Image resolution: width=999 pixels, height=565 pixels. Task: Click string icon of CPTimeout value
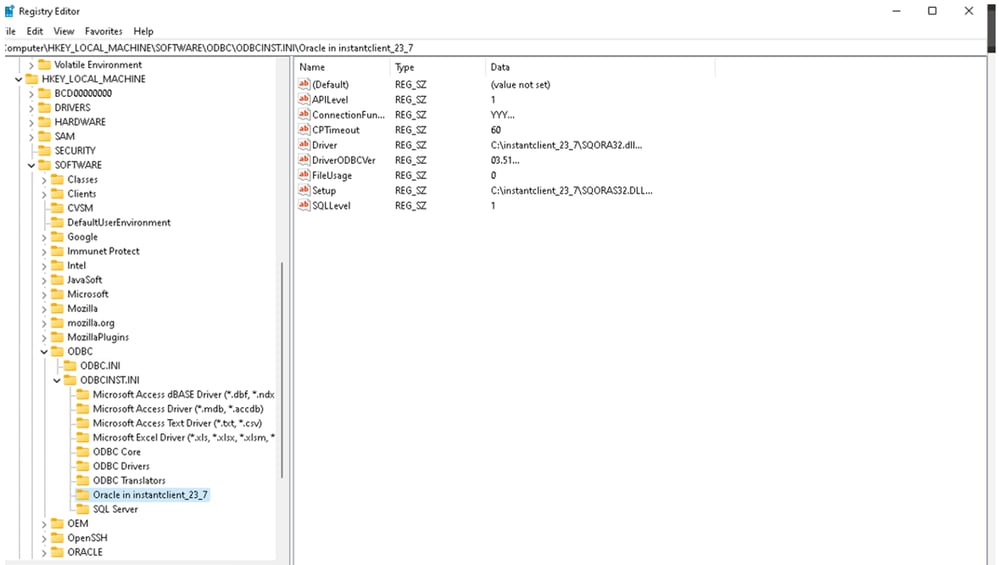[x=304, y=129]
